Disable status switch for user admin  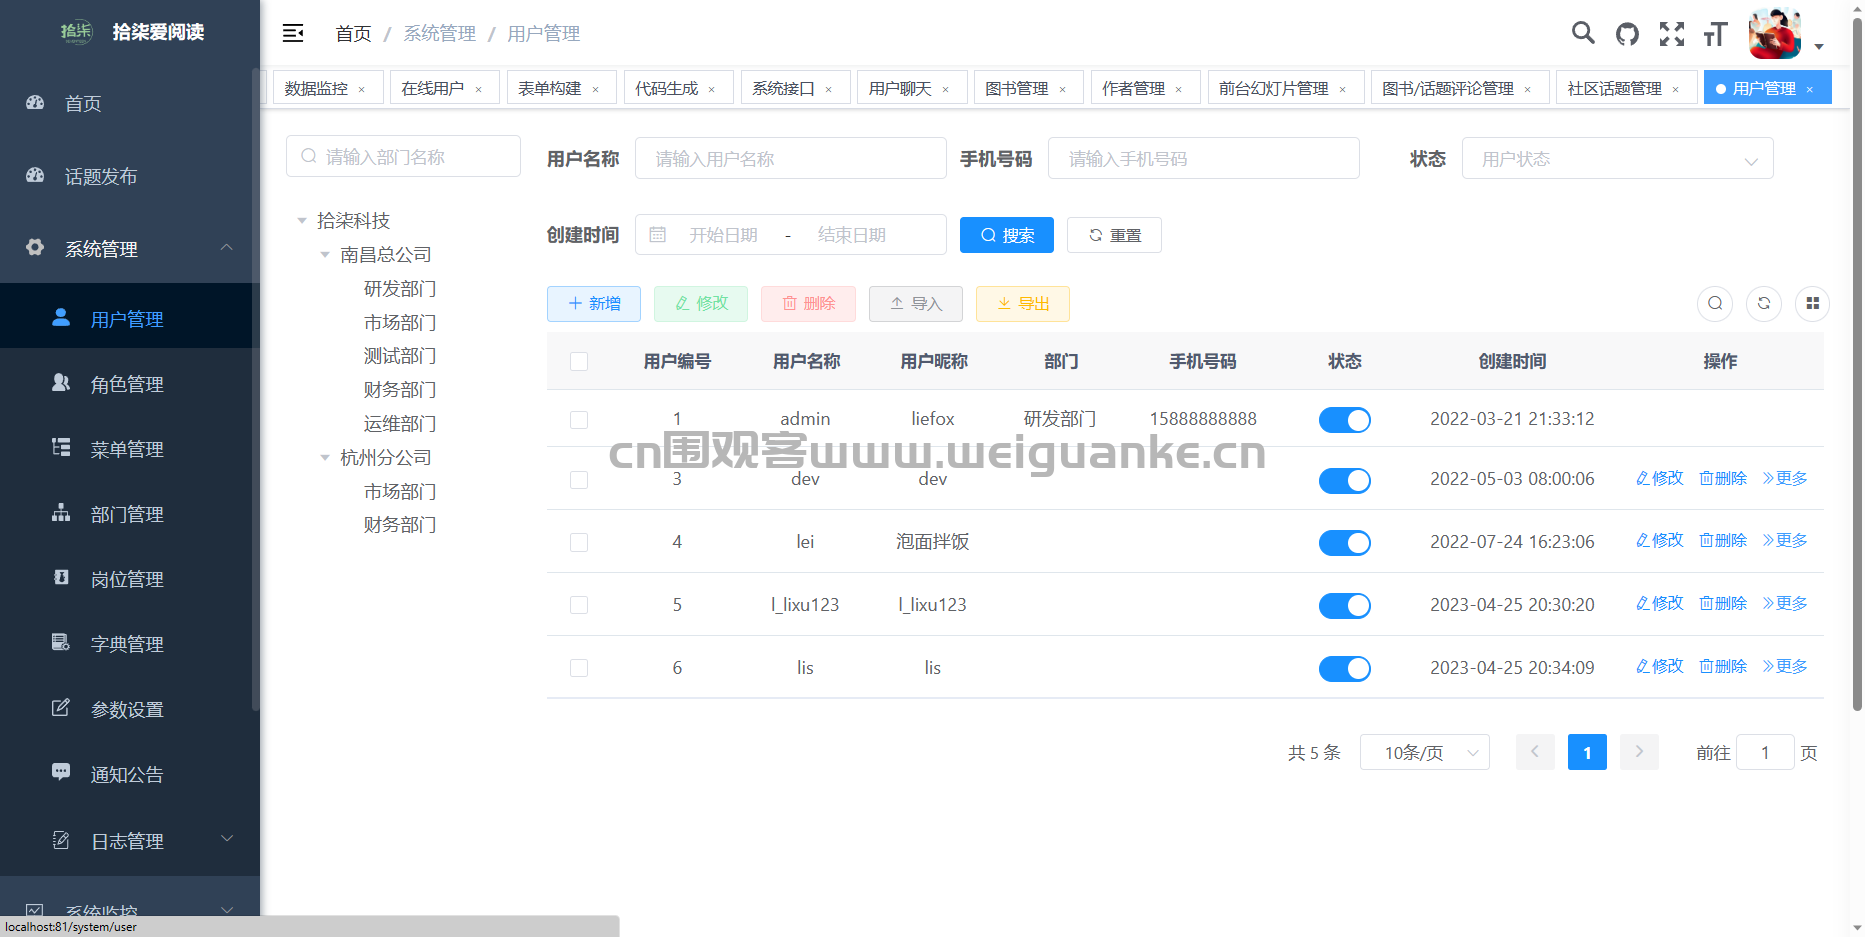[1345, 420]
